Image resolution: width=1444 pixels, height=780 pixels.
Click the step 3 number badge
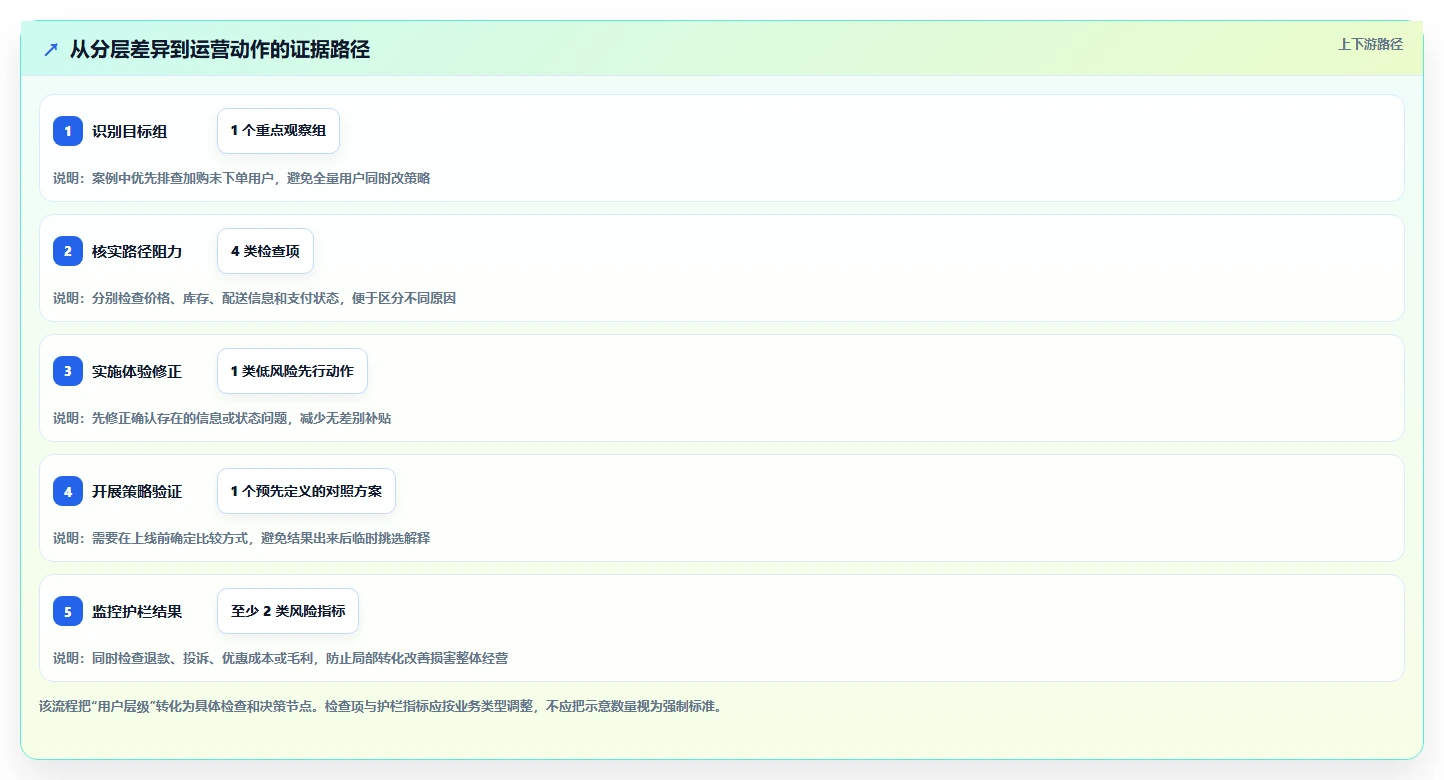click(68, 371)
